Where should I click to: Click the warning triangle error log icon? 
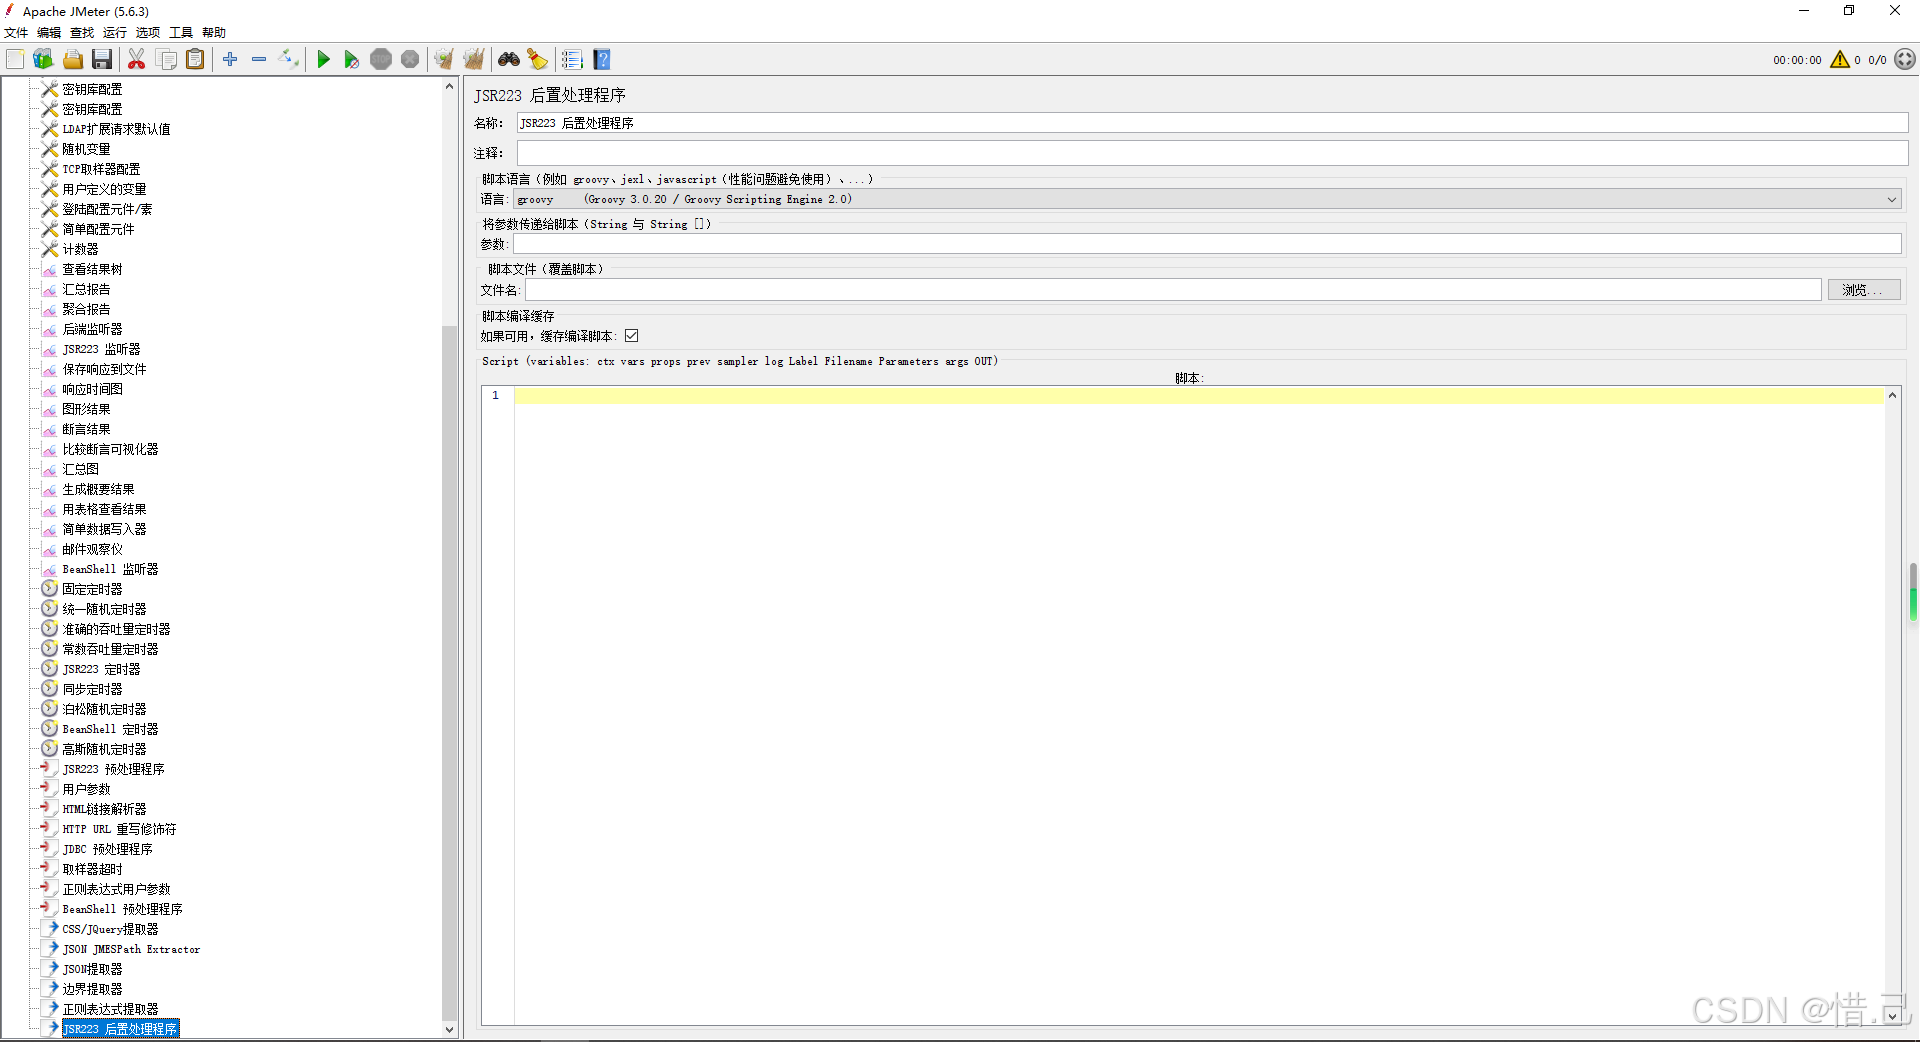1839,60
